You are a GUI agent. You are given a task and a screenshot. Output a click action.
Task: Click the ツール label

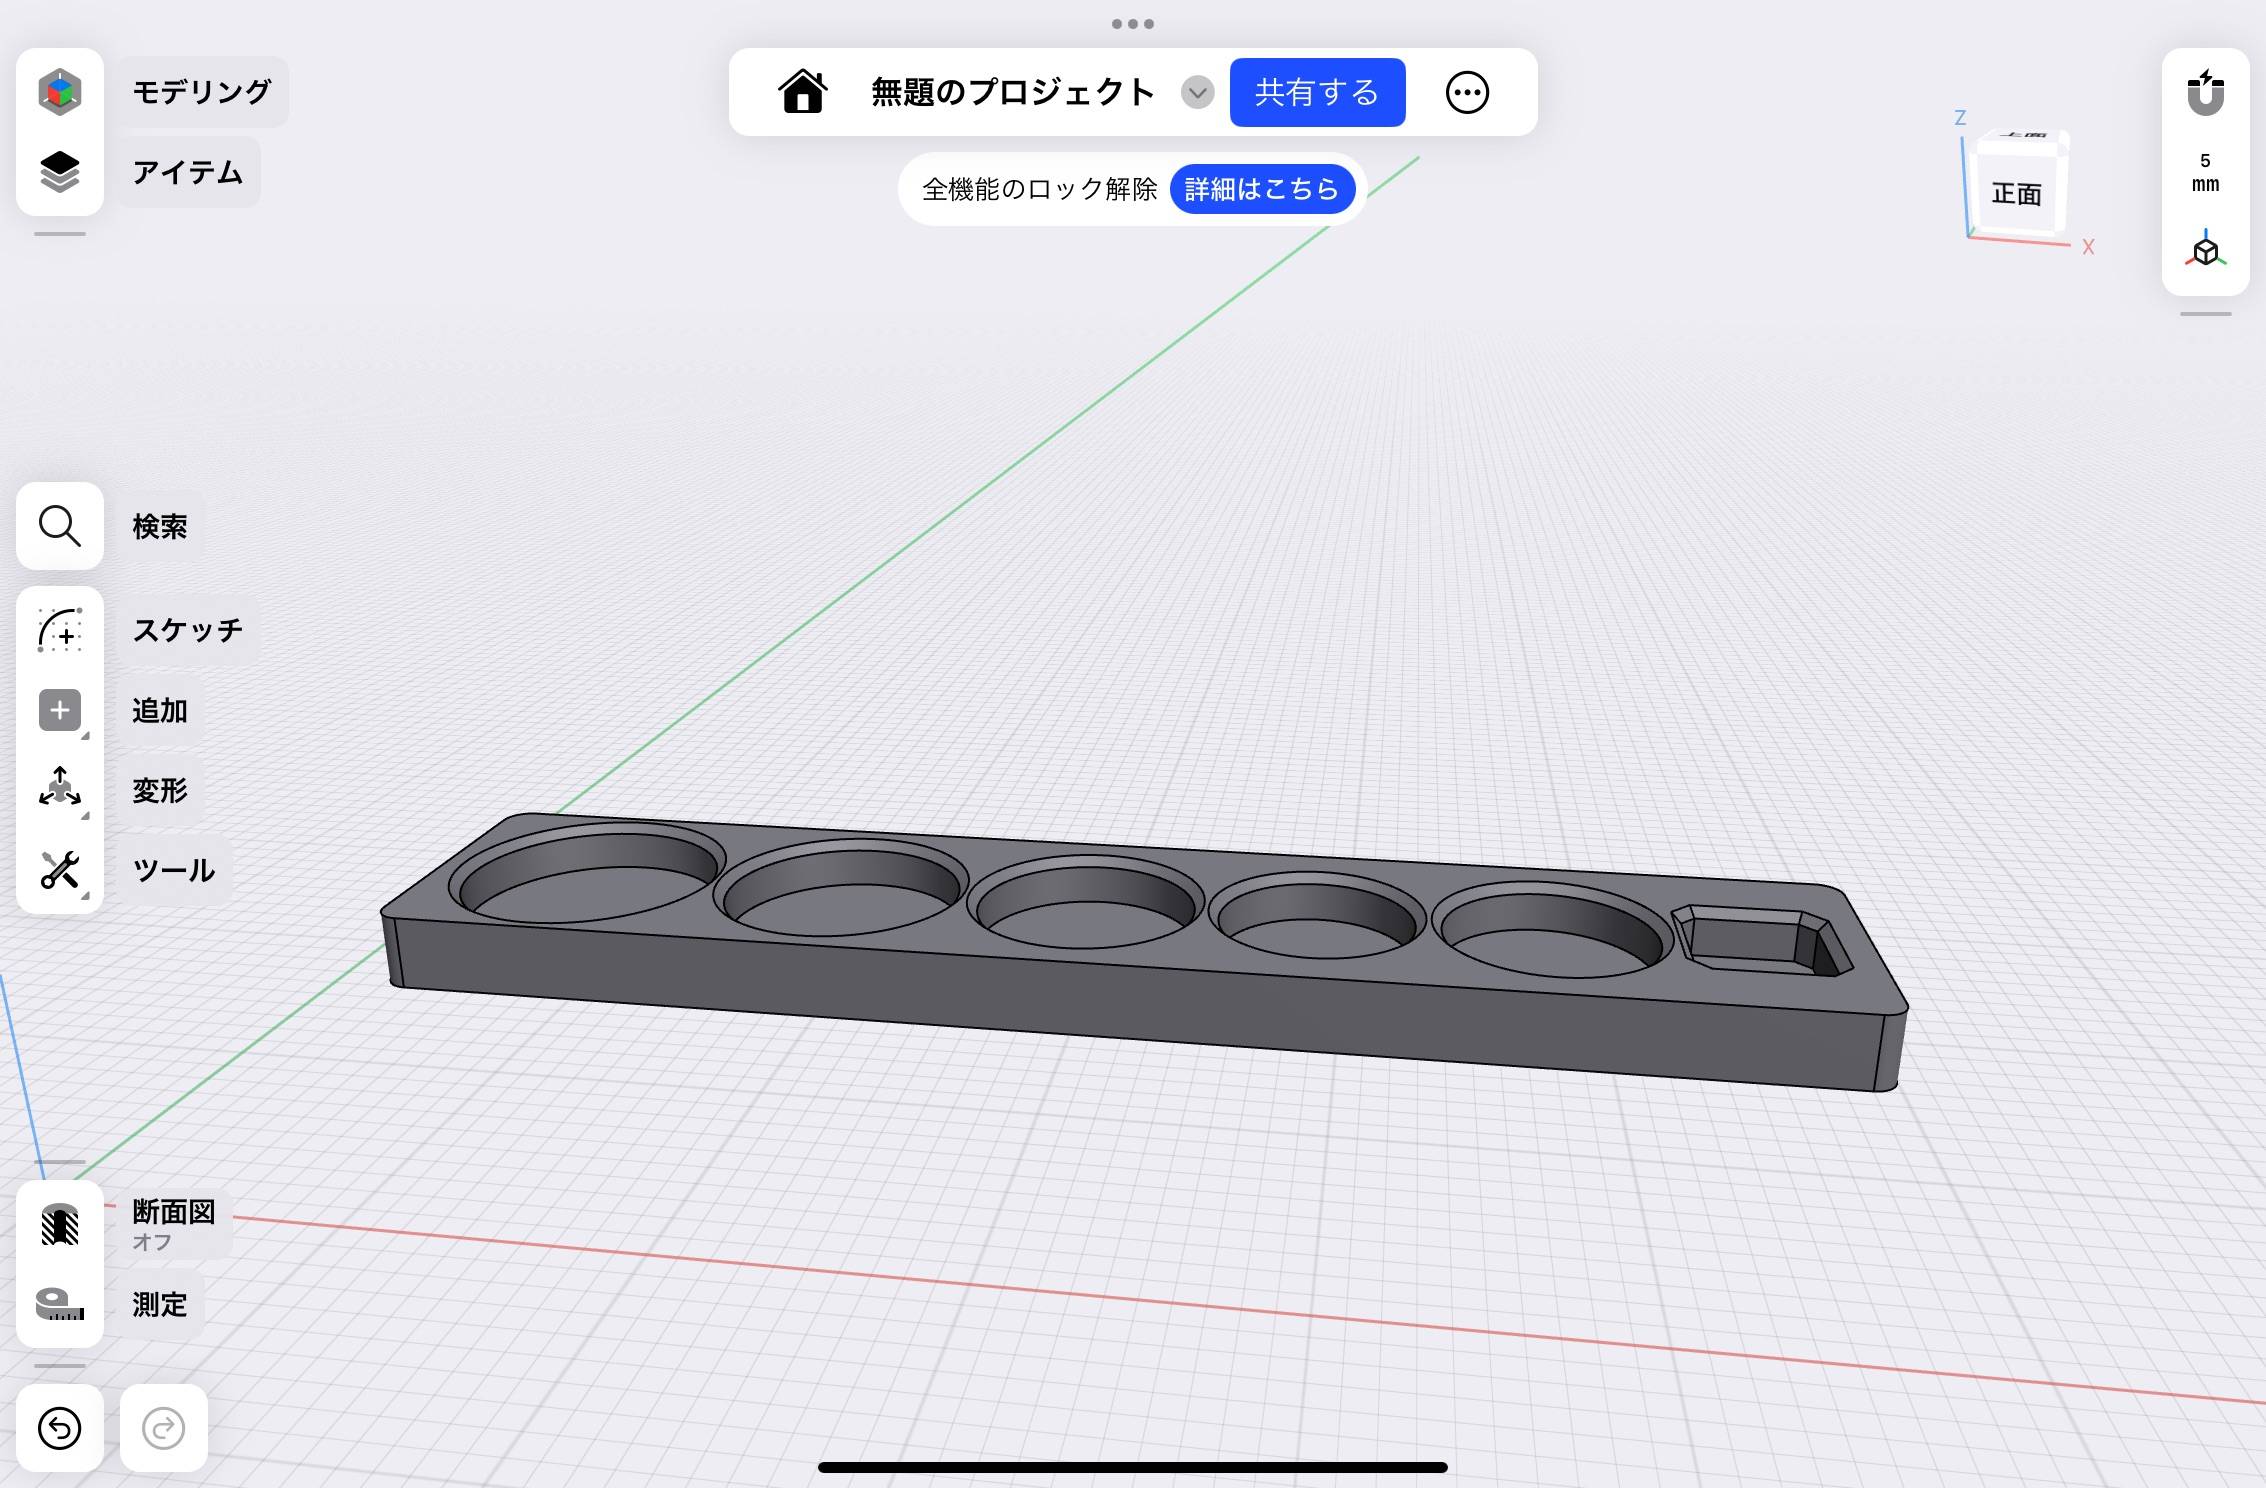(174, 870)
